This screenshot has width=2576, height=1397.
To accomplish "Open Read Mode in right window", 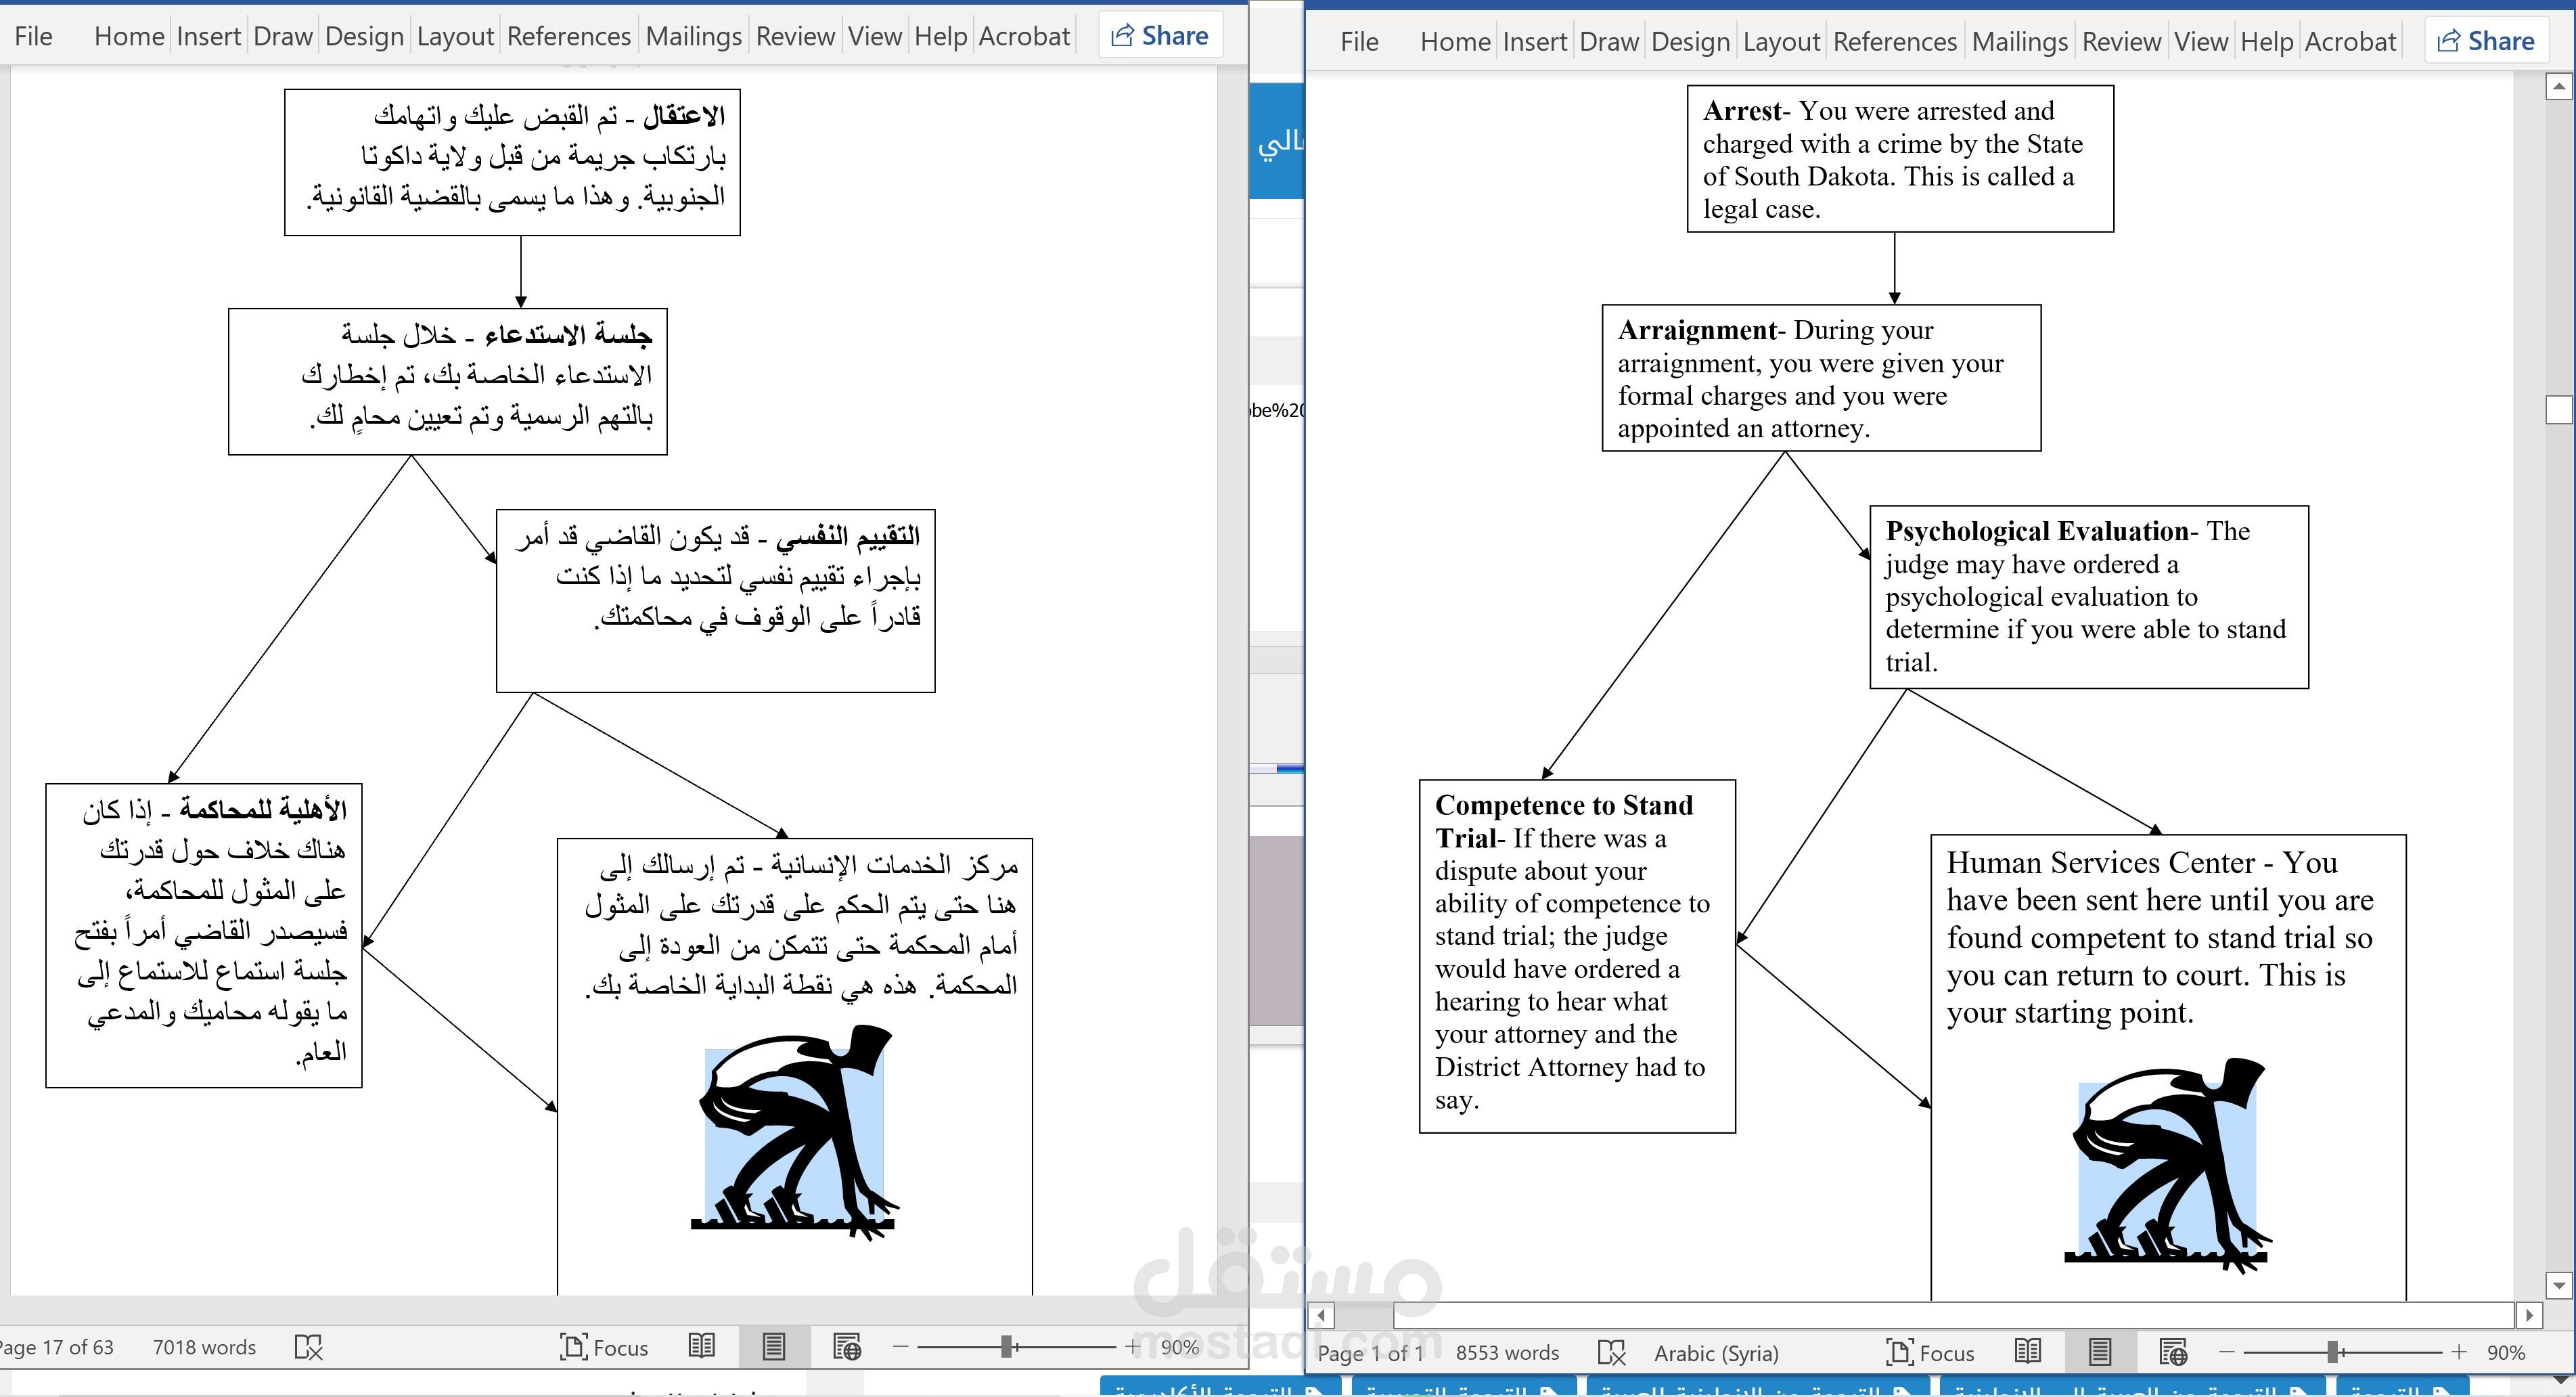I will coord(2028,1352).
